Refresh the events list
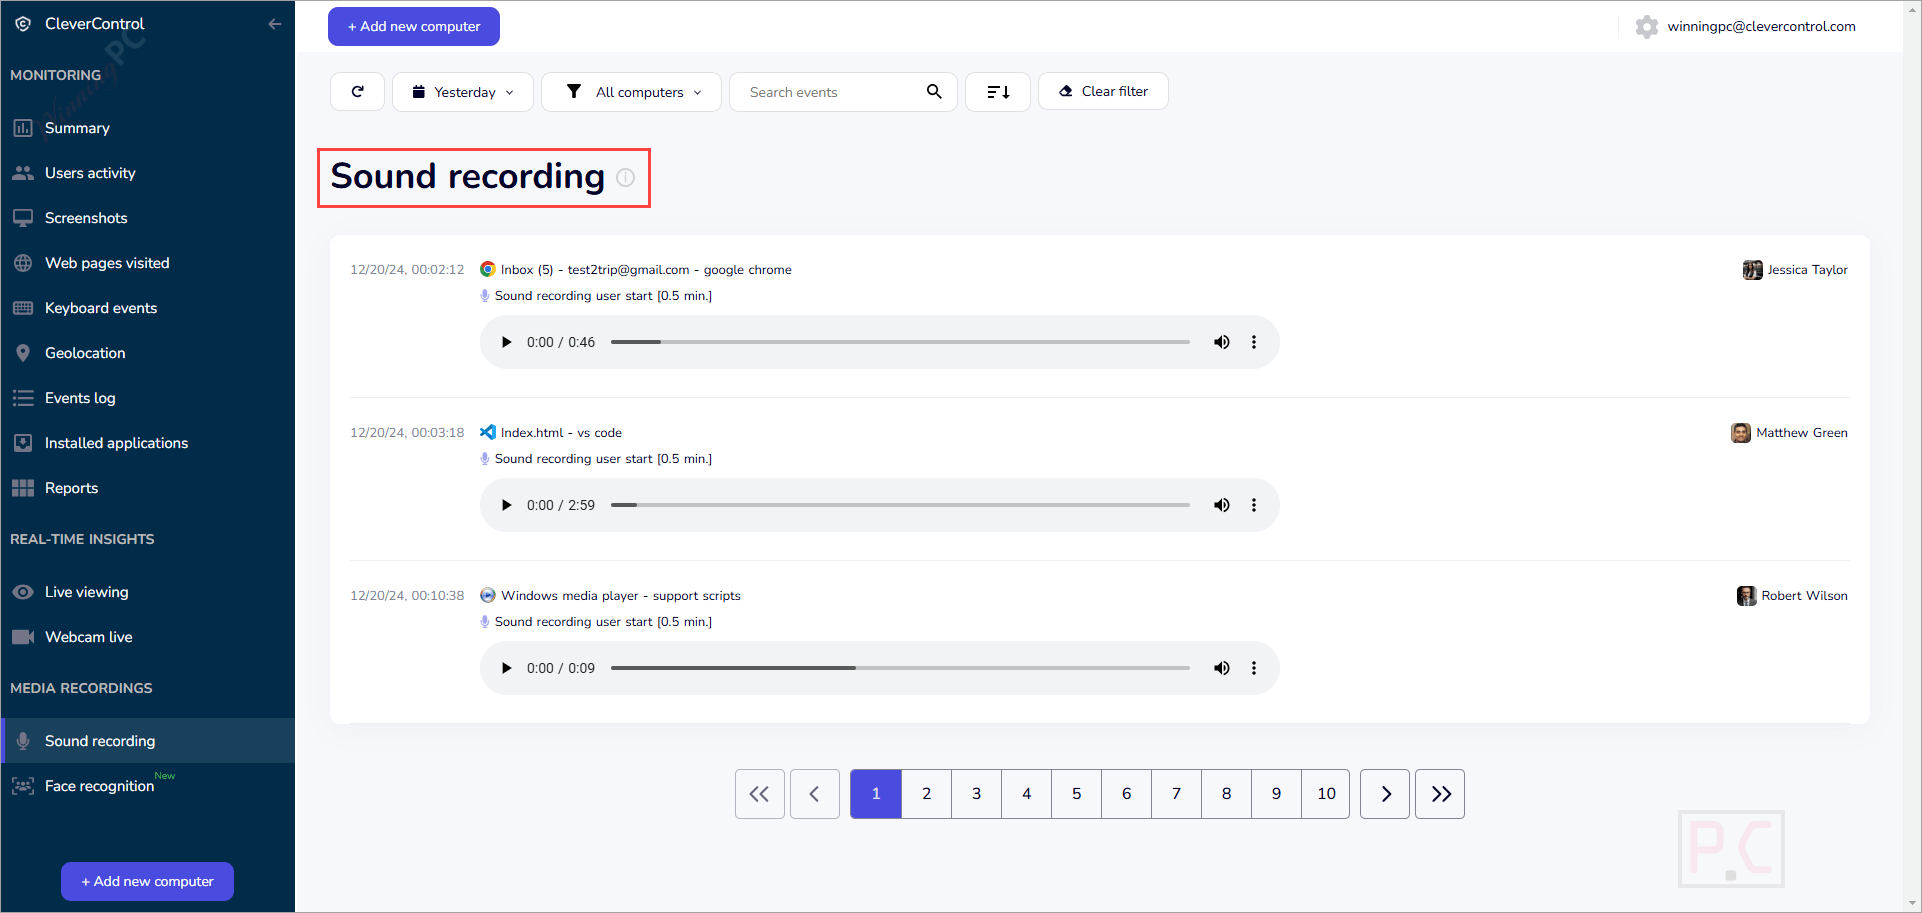 (x=357, y=92)
